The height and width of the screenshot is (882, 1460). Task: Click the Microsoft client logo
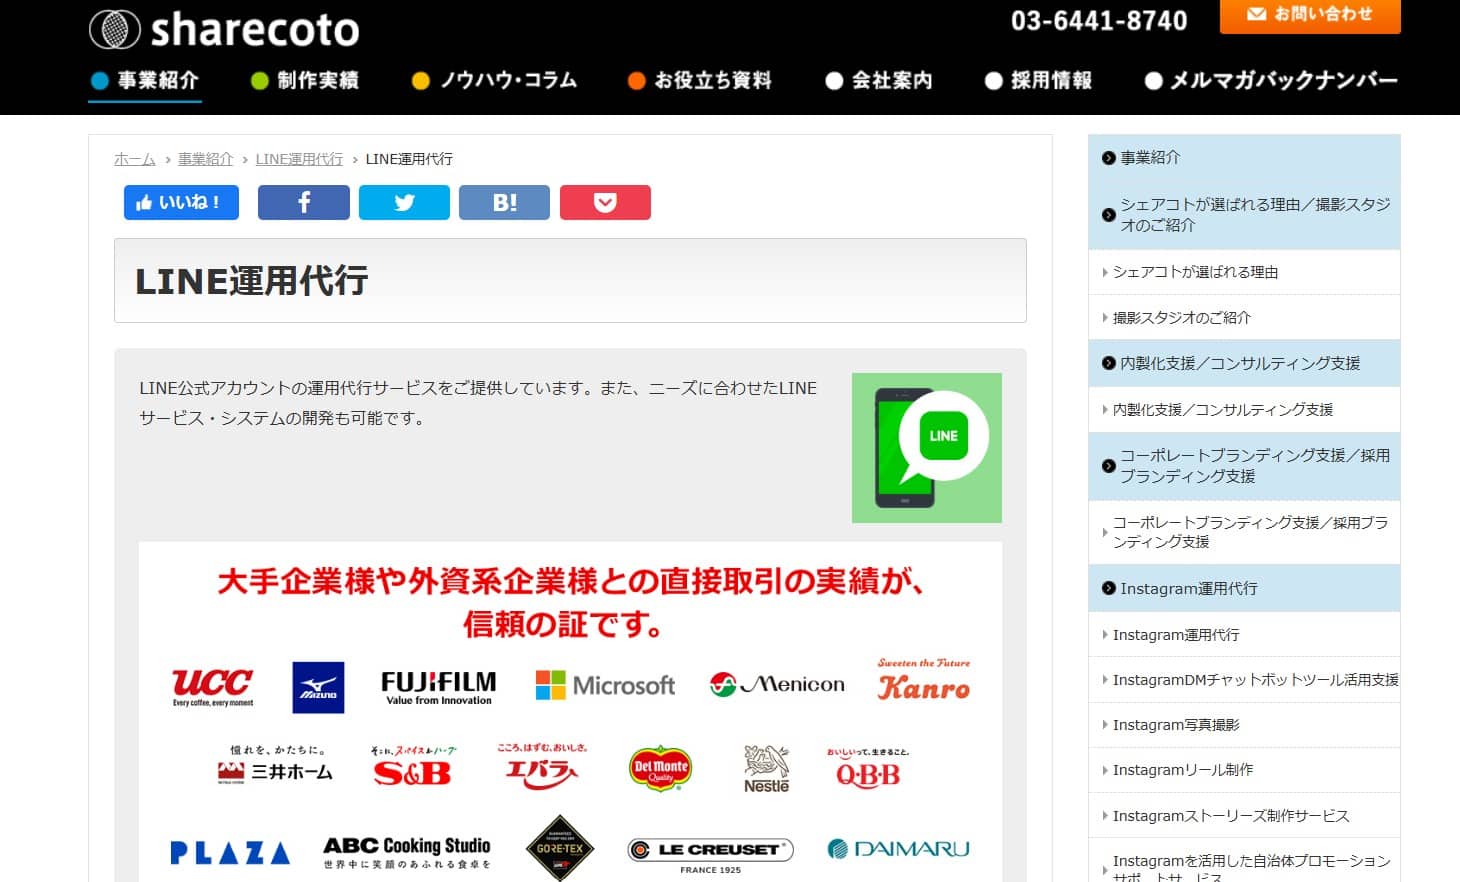click(604, 686)
